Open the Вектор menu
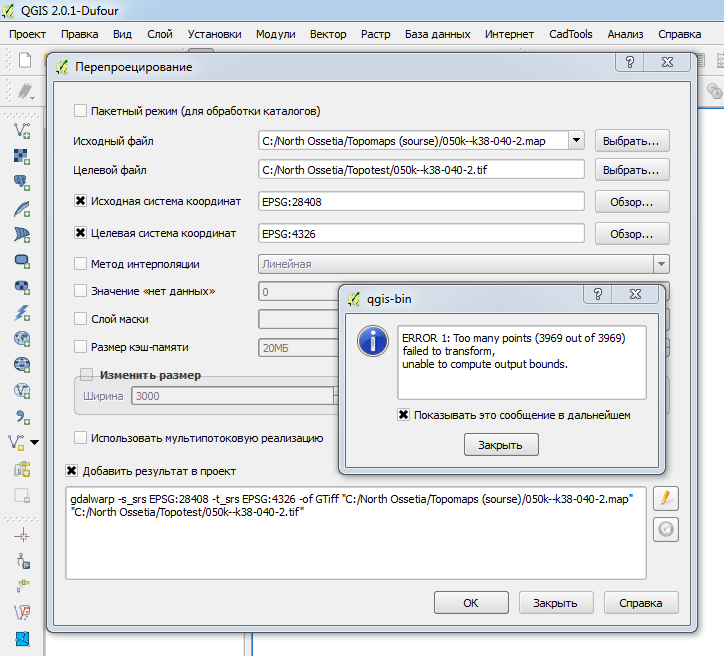This screenshot has height=656, width=724. point(328,34)
